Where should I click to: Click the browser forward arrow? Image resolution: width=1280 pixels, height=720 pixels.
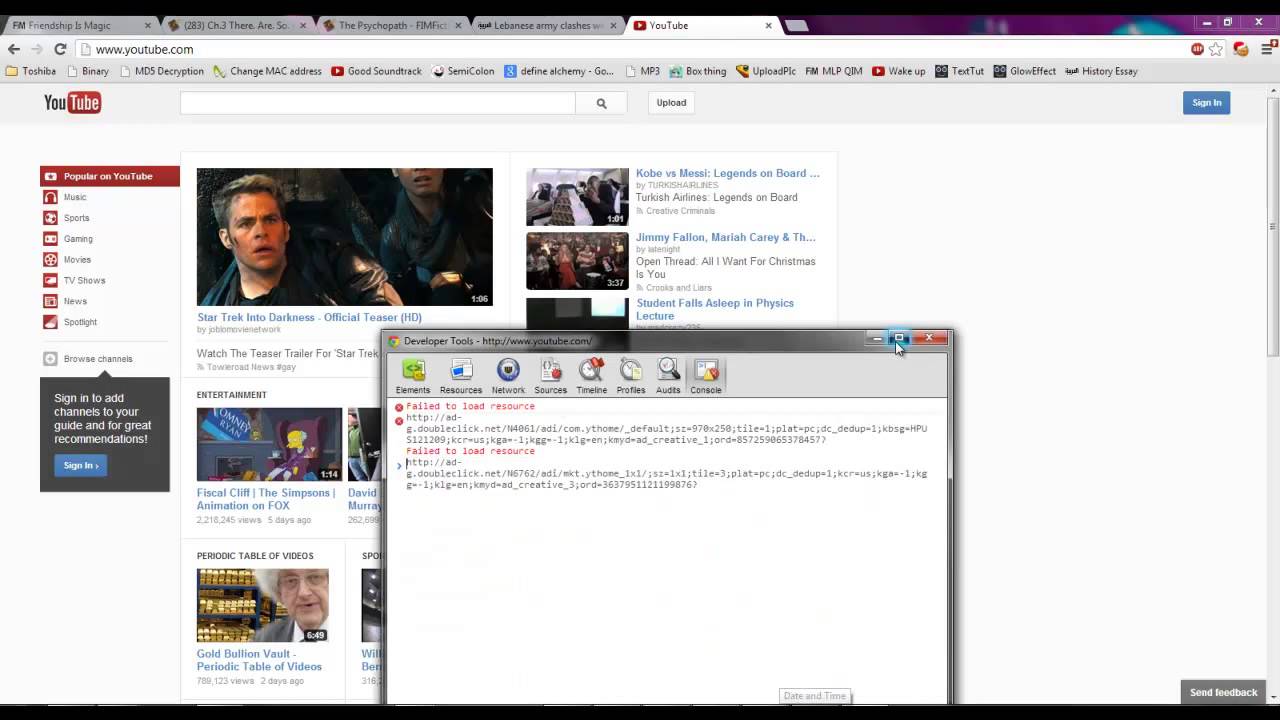pyautogui.click(x=37, y=49)
